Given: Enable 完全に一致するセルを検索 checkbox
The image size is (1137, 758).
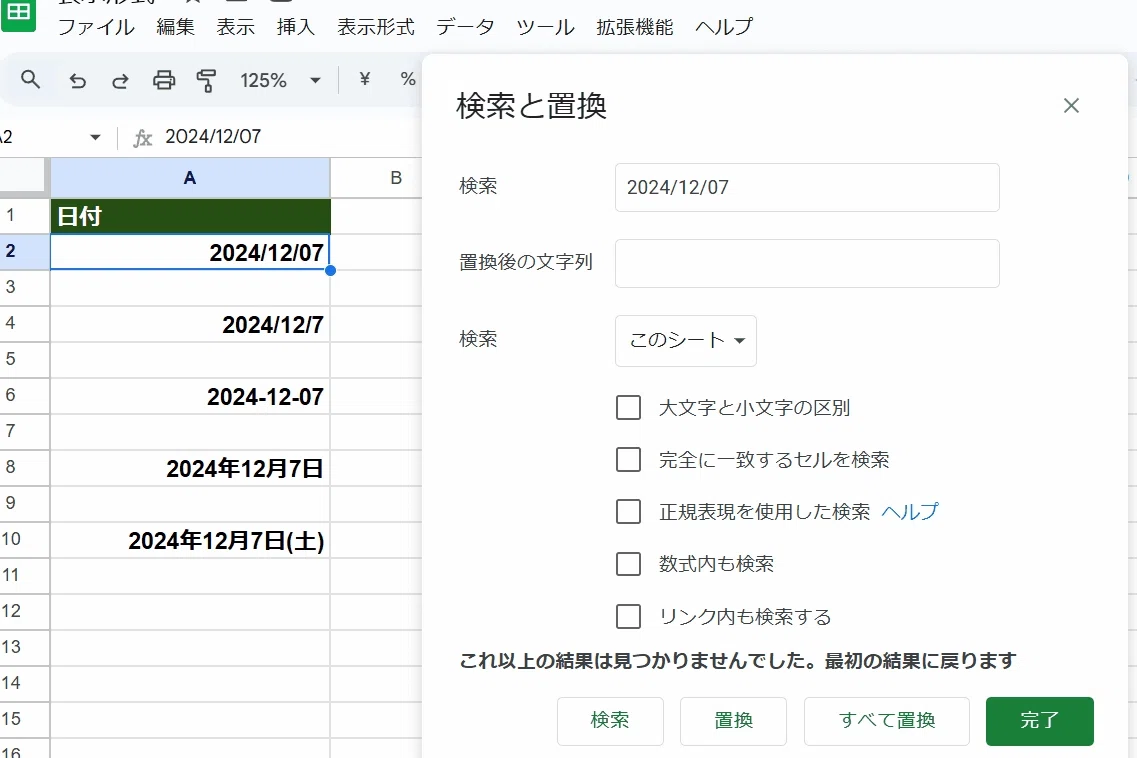Looking at the screenshot, I should 628,460.
